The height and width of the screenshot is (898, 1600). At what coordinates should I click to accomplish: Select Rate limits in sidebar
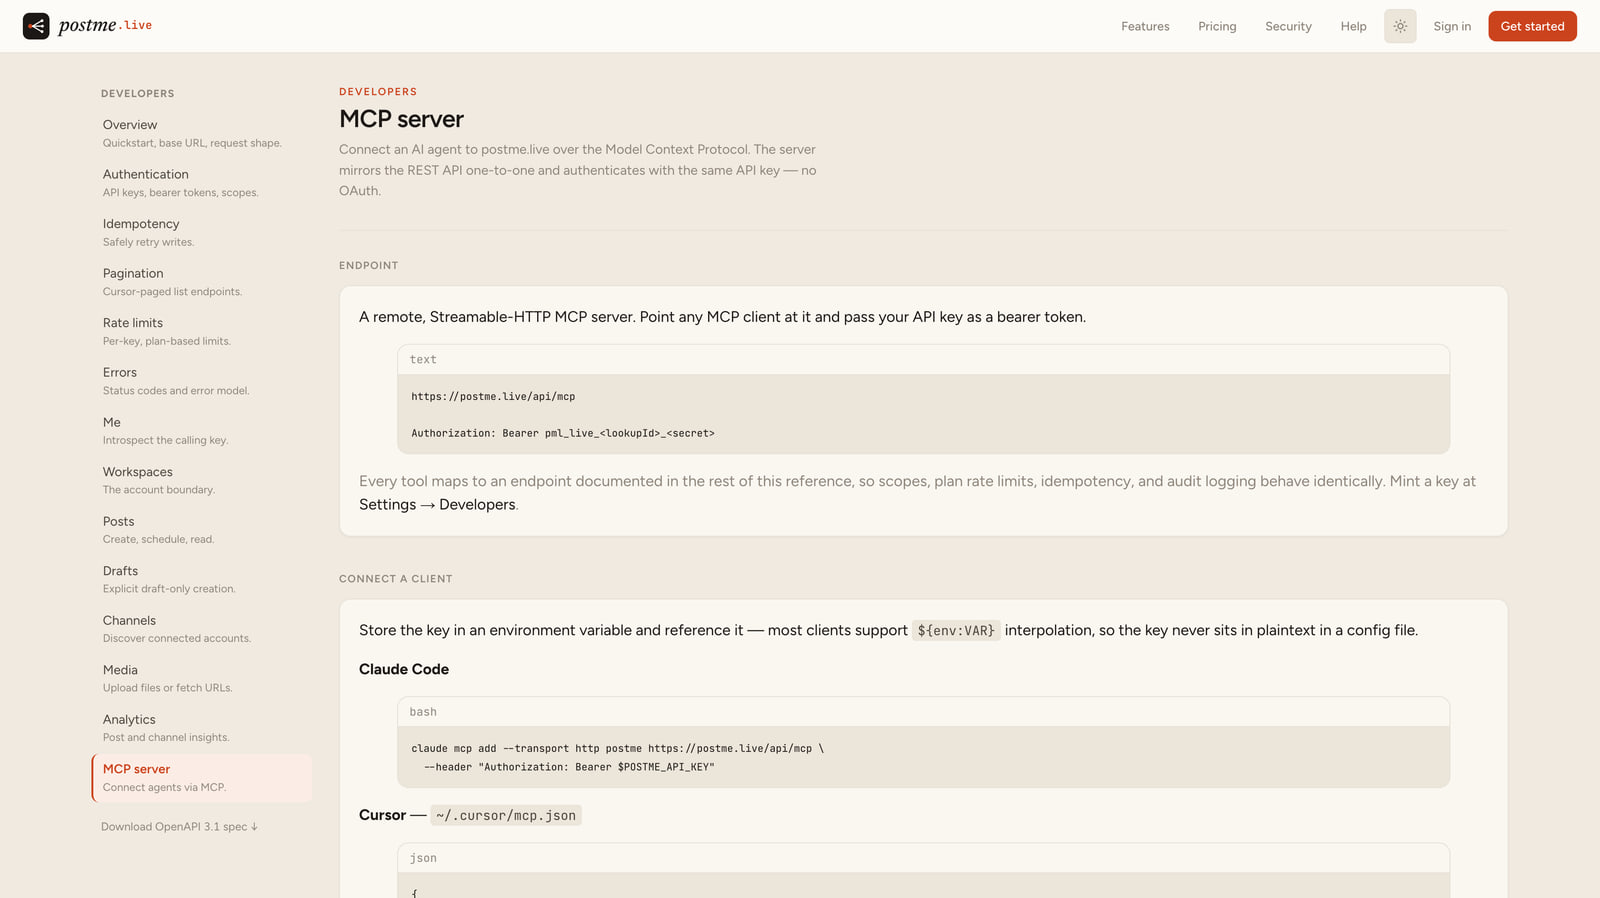[201, 331]
